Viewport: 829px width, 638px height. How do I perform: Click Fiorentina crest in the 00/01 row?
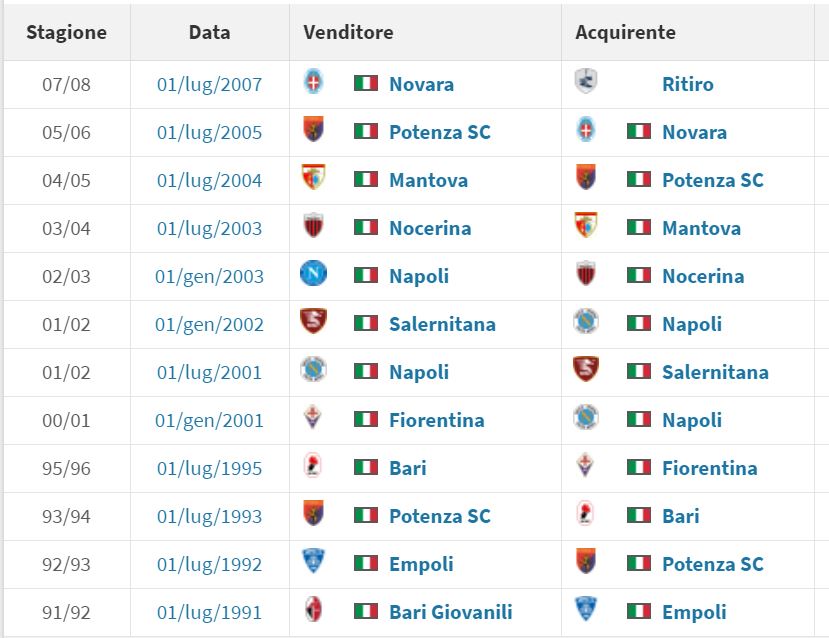(314, 419)
